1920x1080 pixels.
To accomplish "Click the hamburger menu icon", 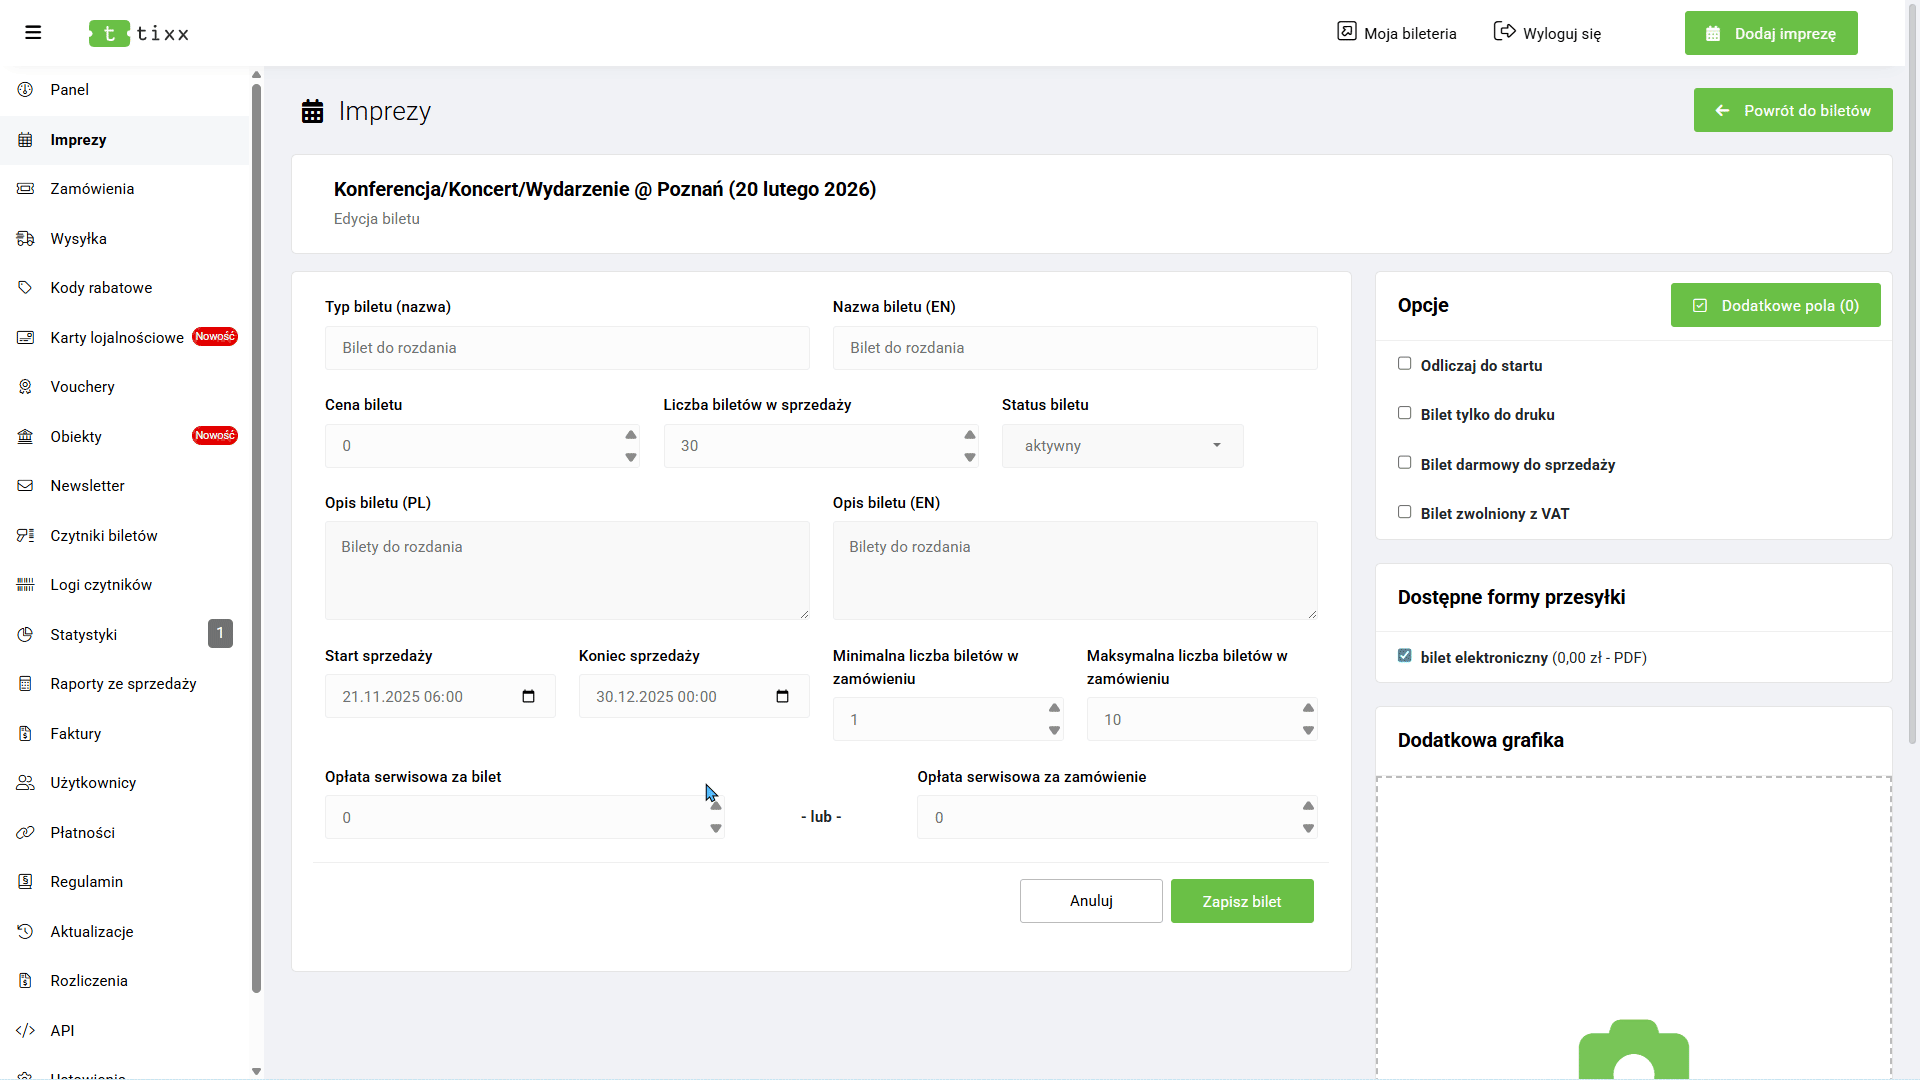I will [33, 33].
